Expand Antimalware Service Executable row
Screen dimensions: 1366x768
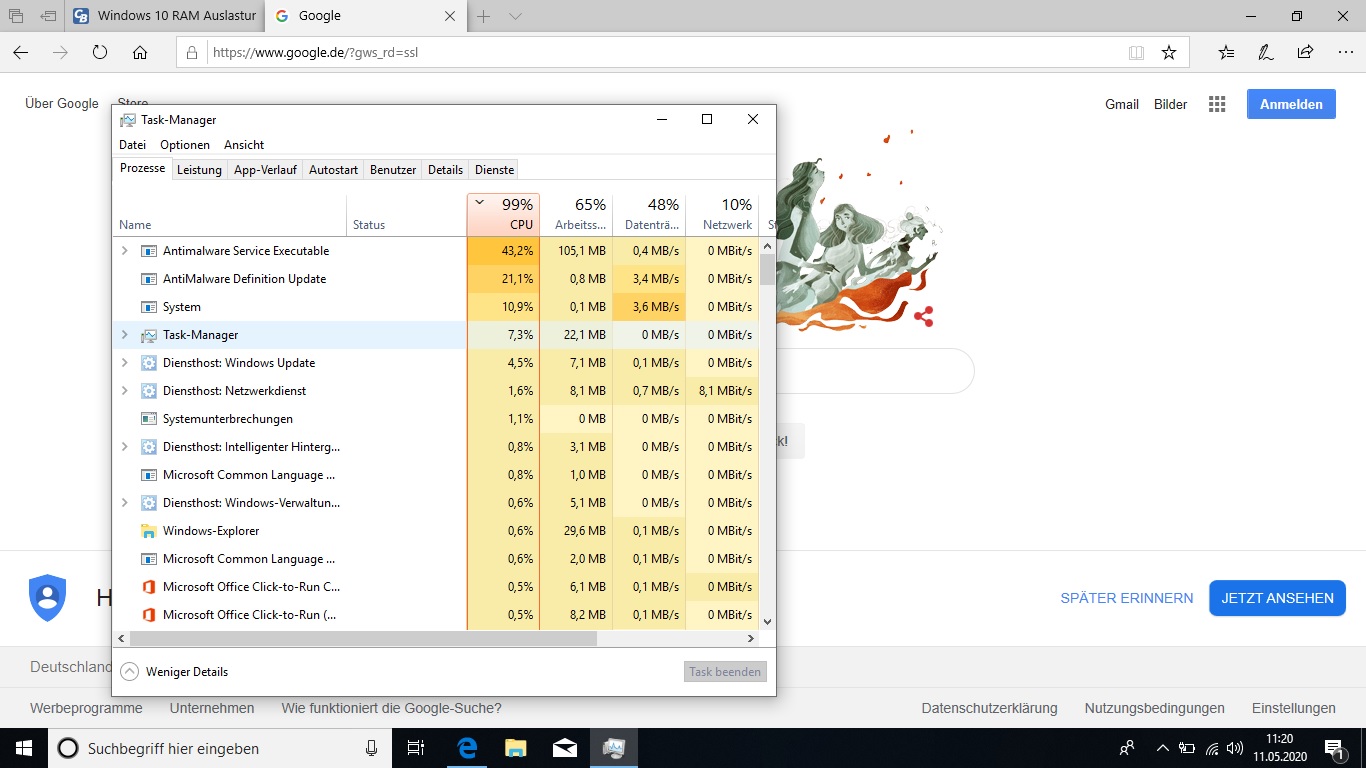[125, 251]
